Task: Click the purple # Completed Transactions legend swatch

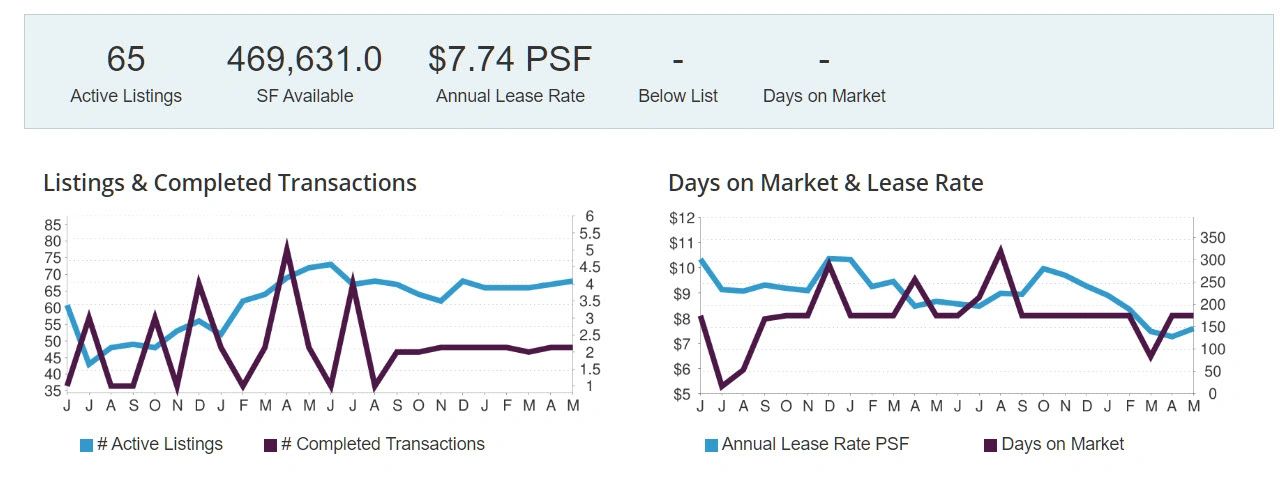Action: 270,445
